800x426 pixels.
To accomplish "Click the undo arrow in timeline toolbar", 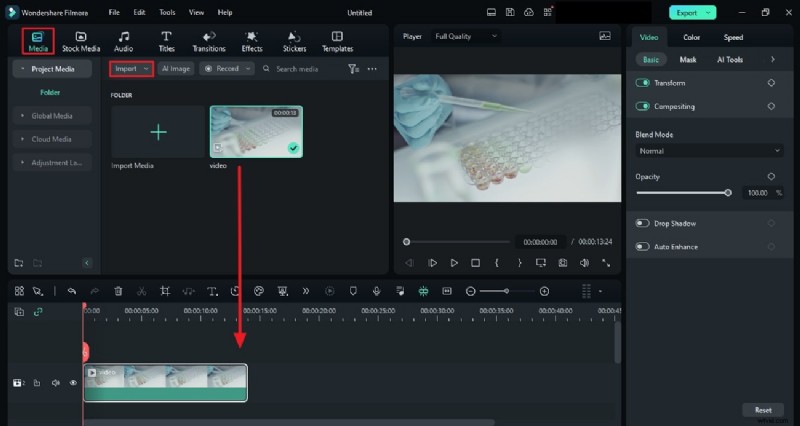I will [72, 291].
